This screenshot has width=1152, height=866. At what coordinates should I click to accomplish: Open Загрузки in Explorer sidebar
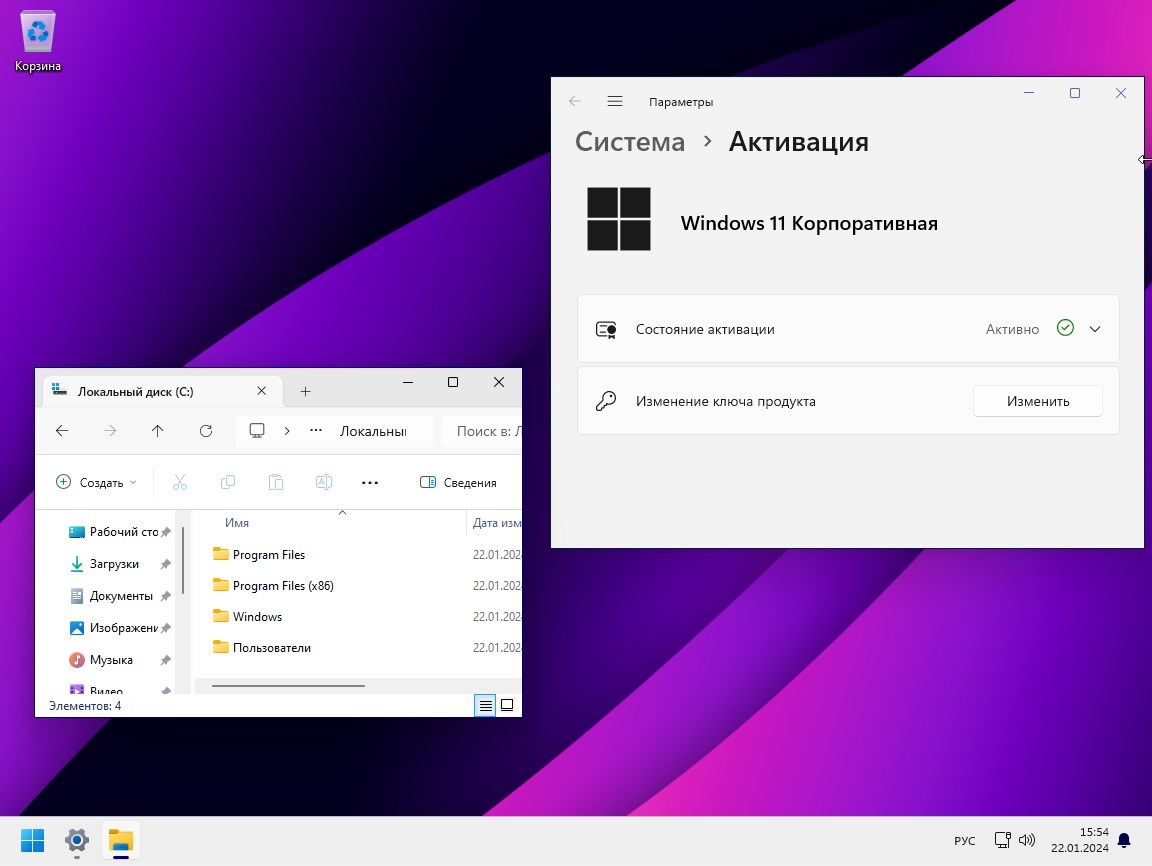tap(119, 564)
